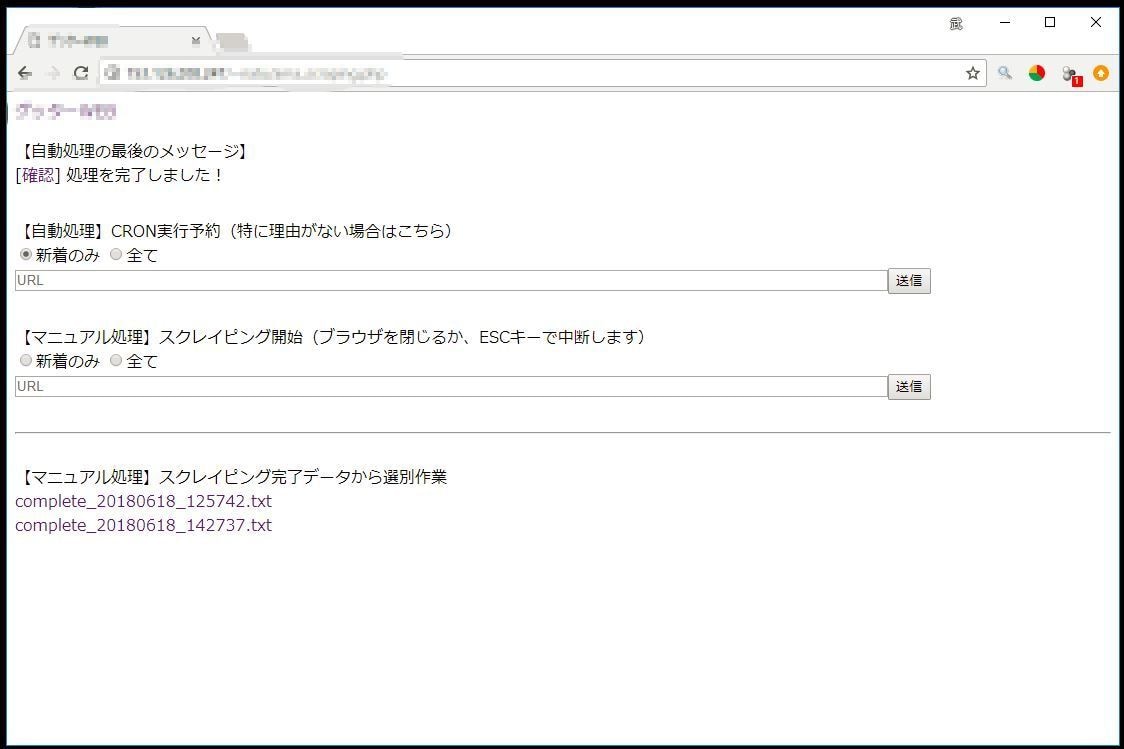
Task: Open the extension with red badge 1
Action: point(1072,75)
